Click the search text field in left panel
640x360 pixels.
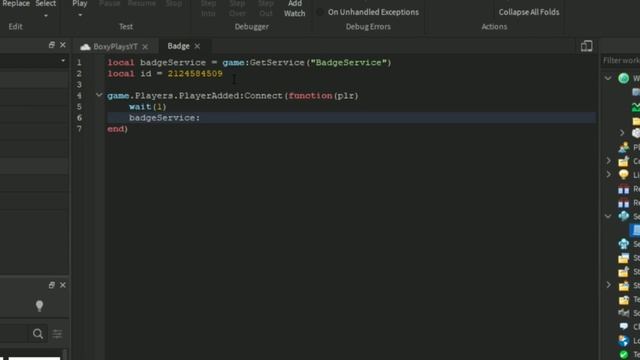[x=13, y=334]
